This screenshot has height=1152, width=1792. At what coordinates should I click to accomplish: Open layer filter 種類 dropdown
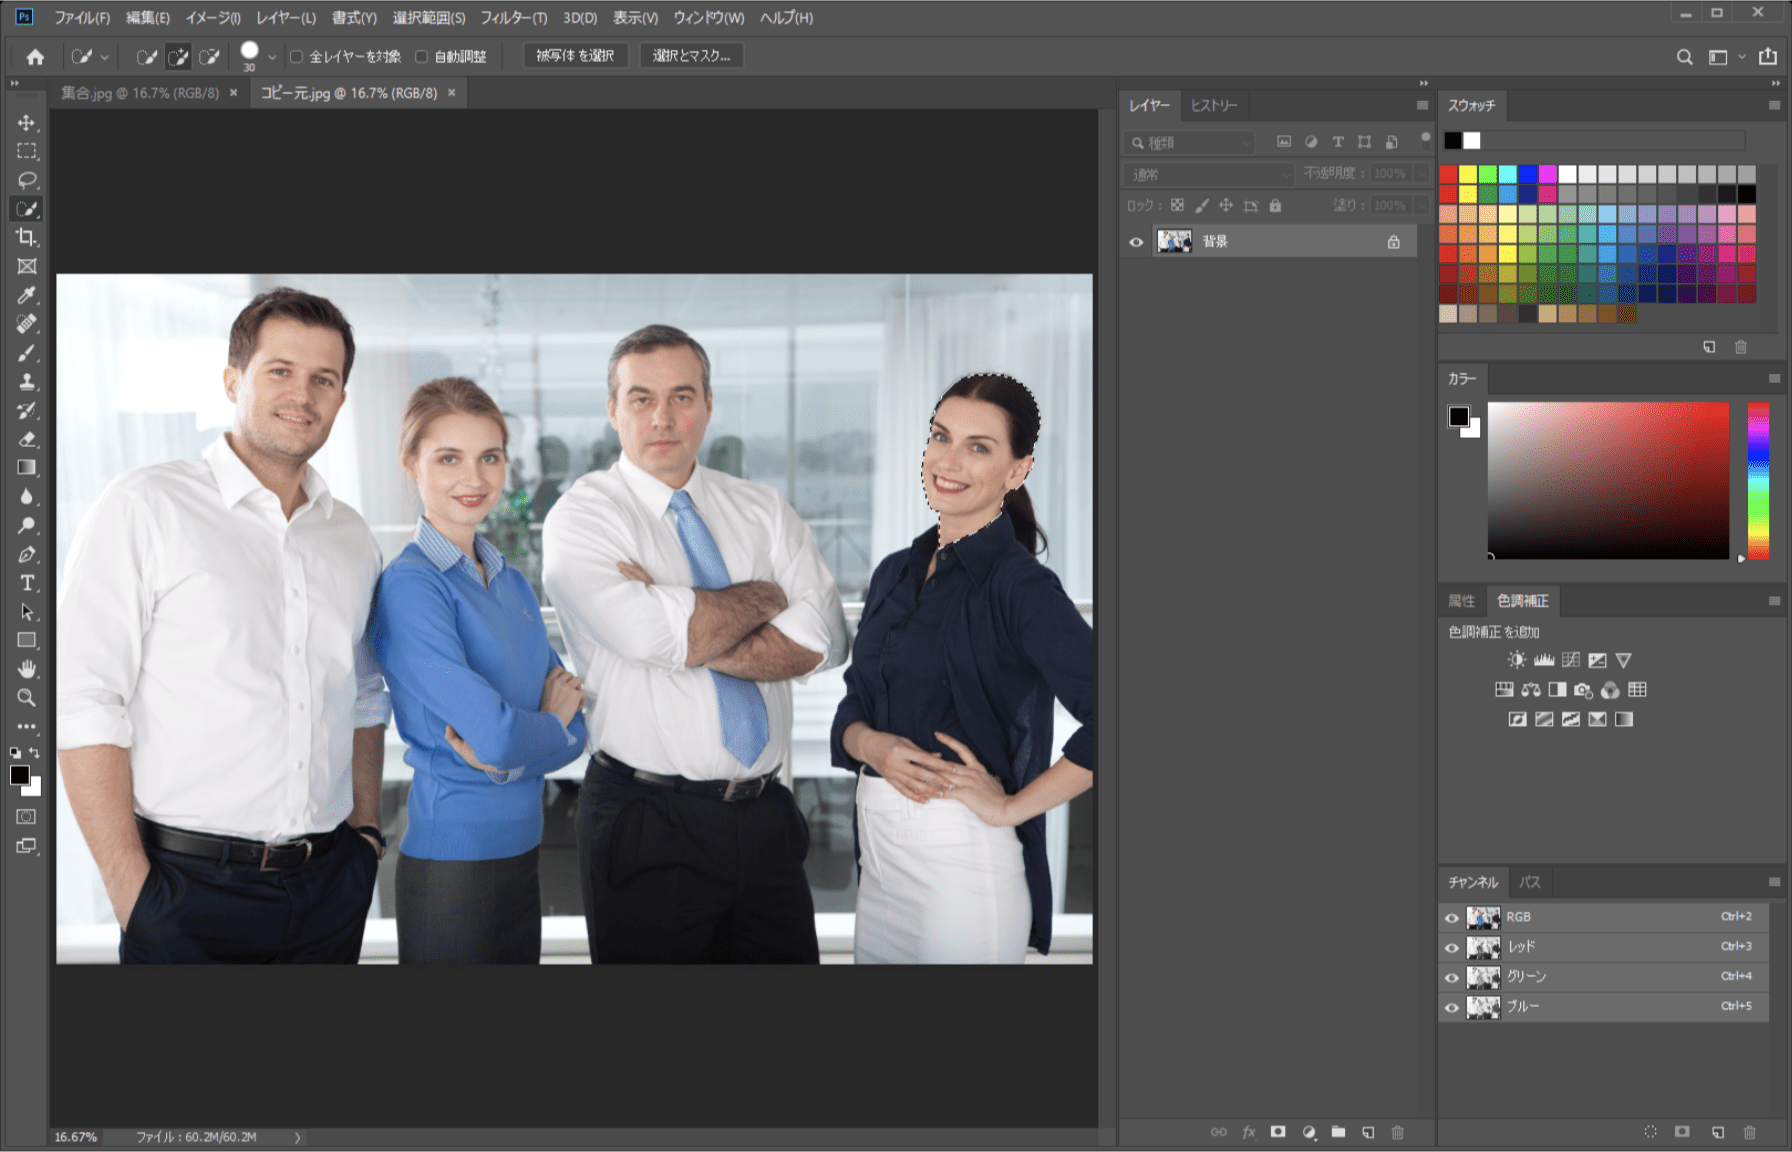[x=1189, y=143]
